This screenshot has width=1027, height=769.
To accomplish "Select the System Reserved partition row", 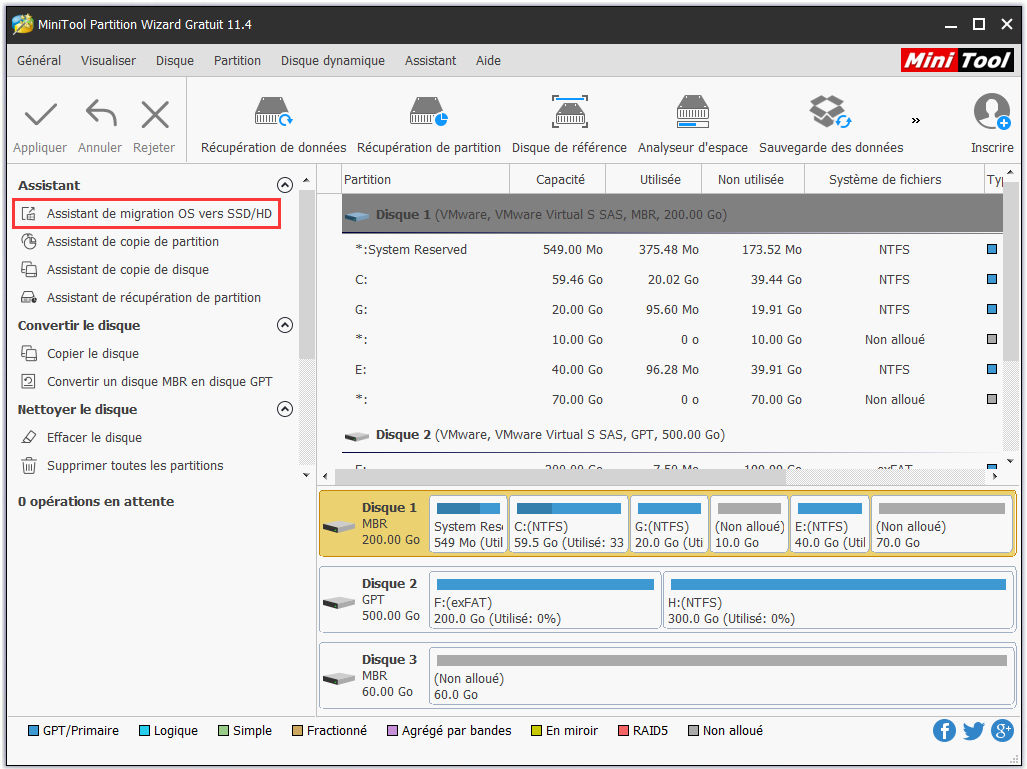I will [672, 250].
